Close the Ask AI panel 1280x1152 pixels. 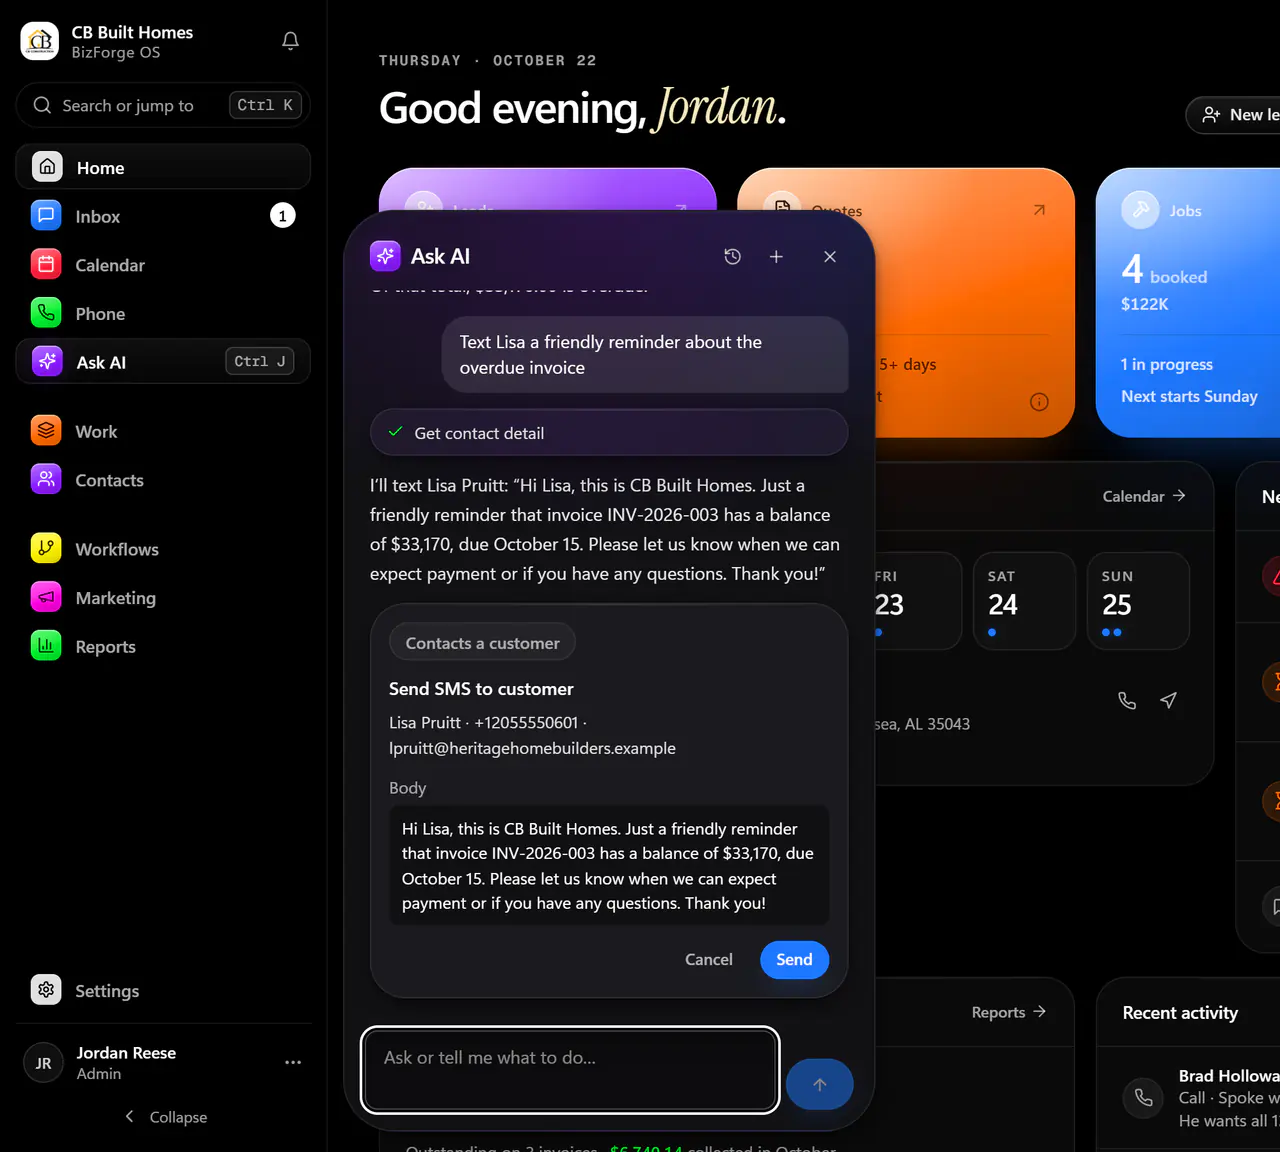830,257
